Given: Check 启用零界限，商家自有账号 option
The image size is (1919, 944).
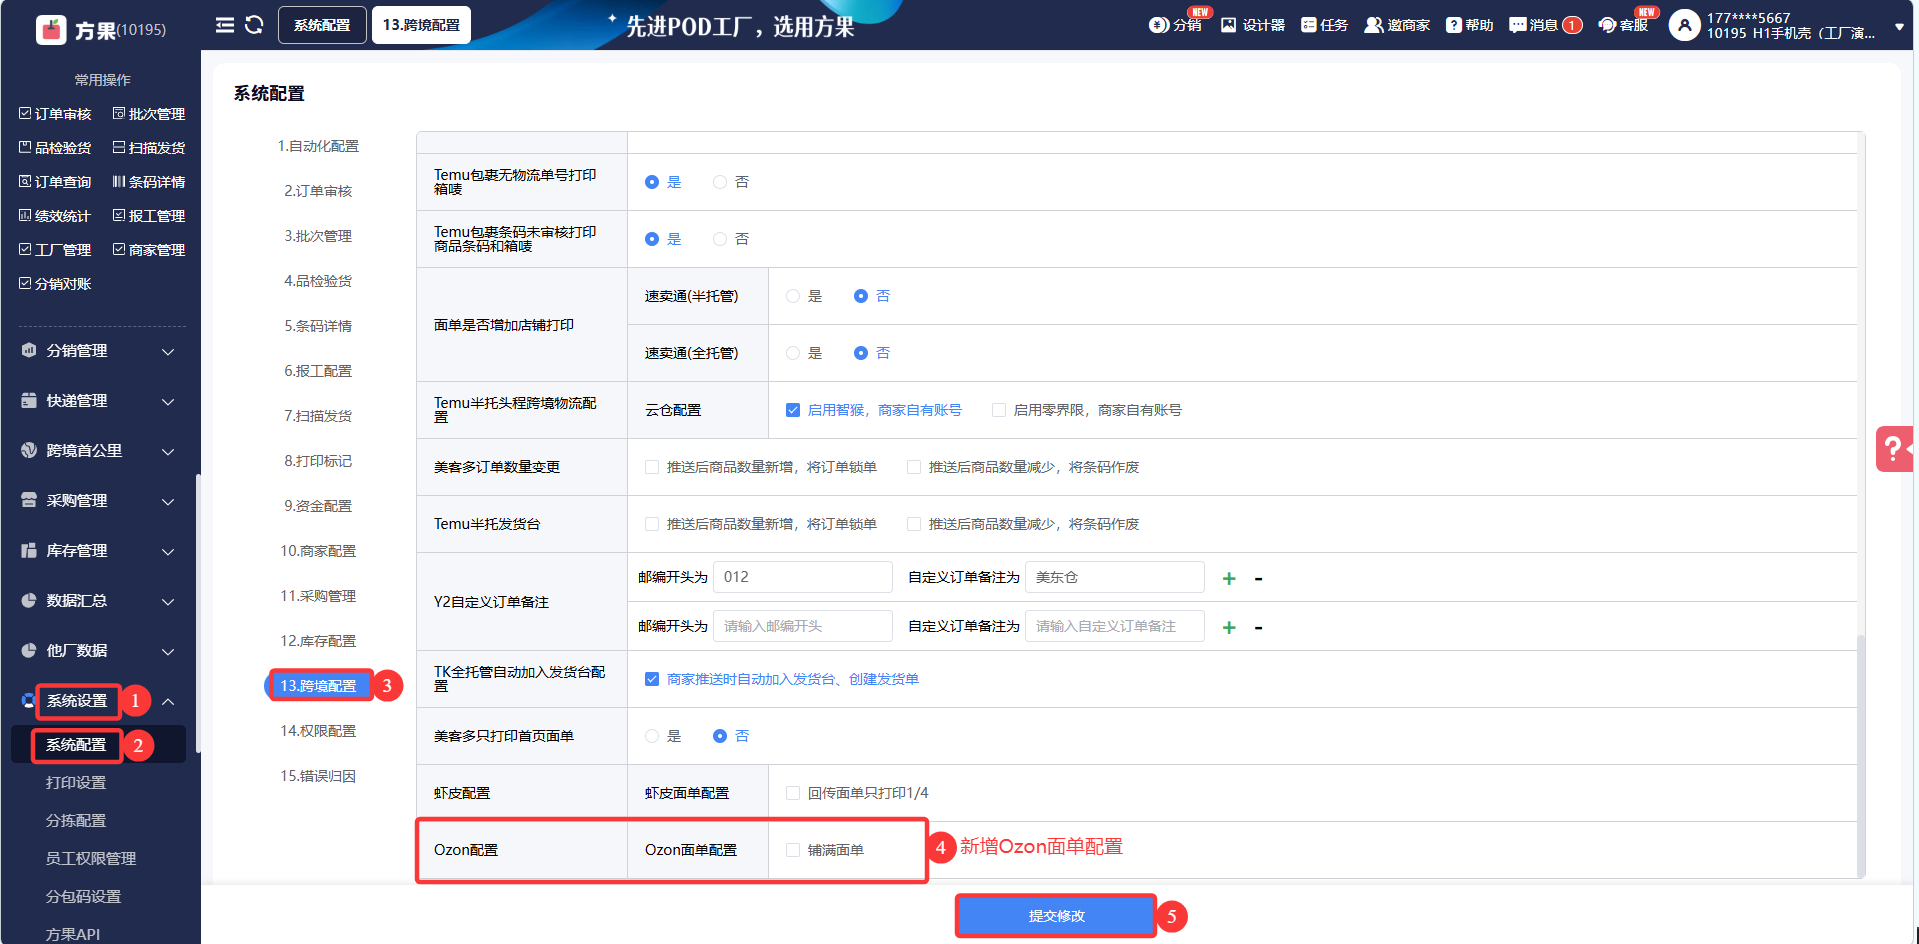Looking at the screenshot, I should click(x=999, y=410).
